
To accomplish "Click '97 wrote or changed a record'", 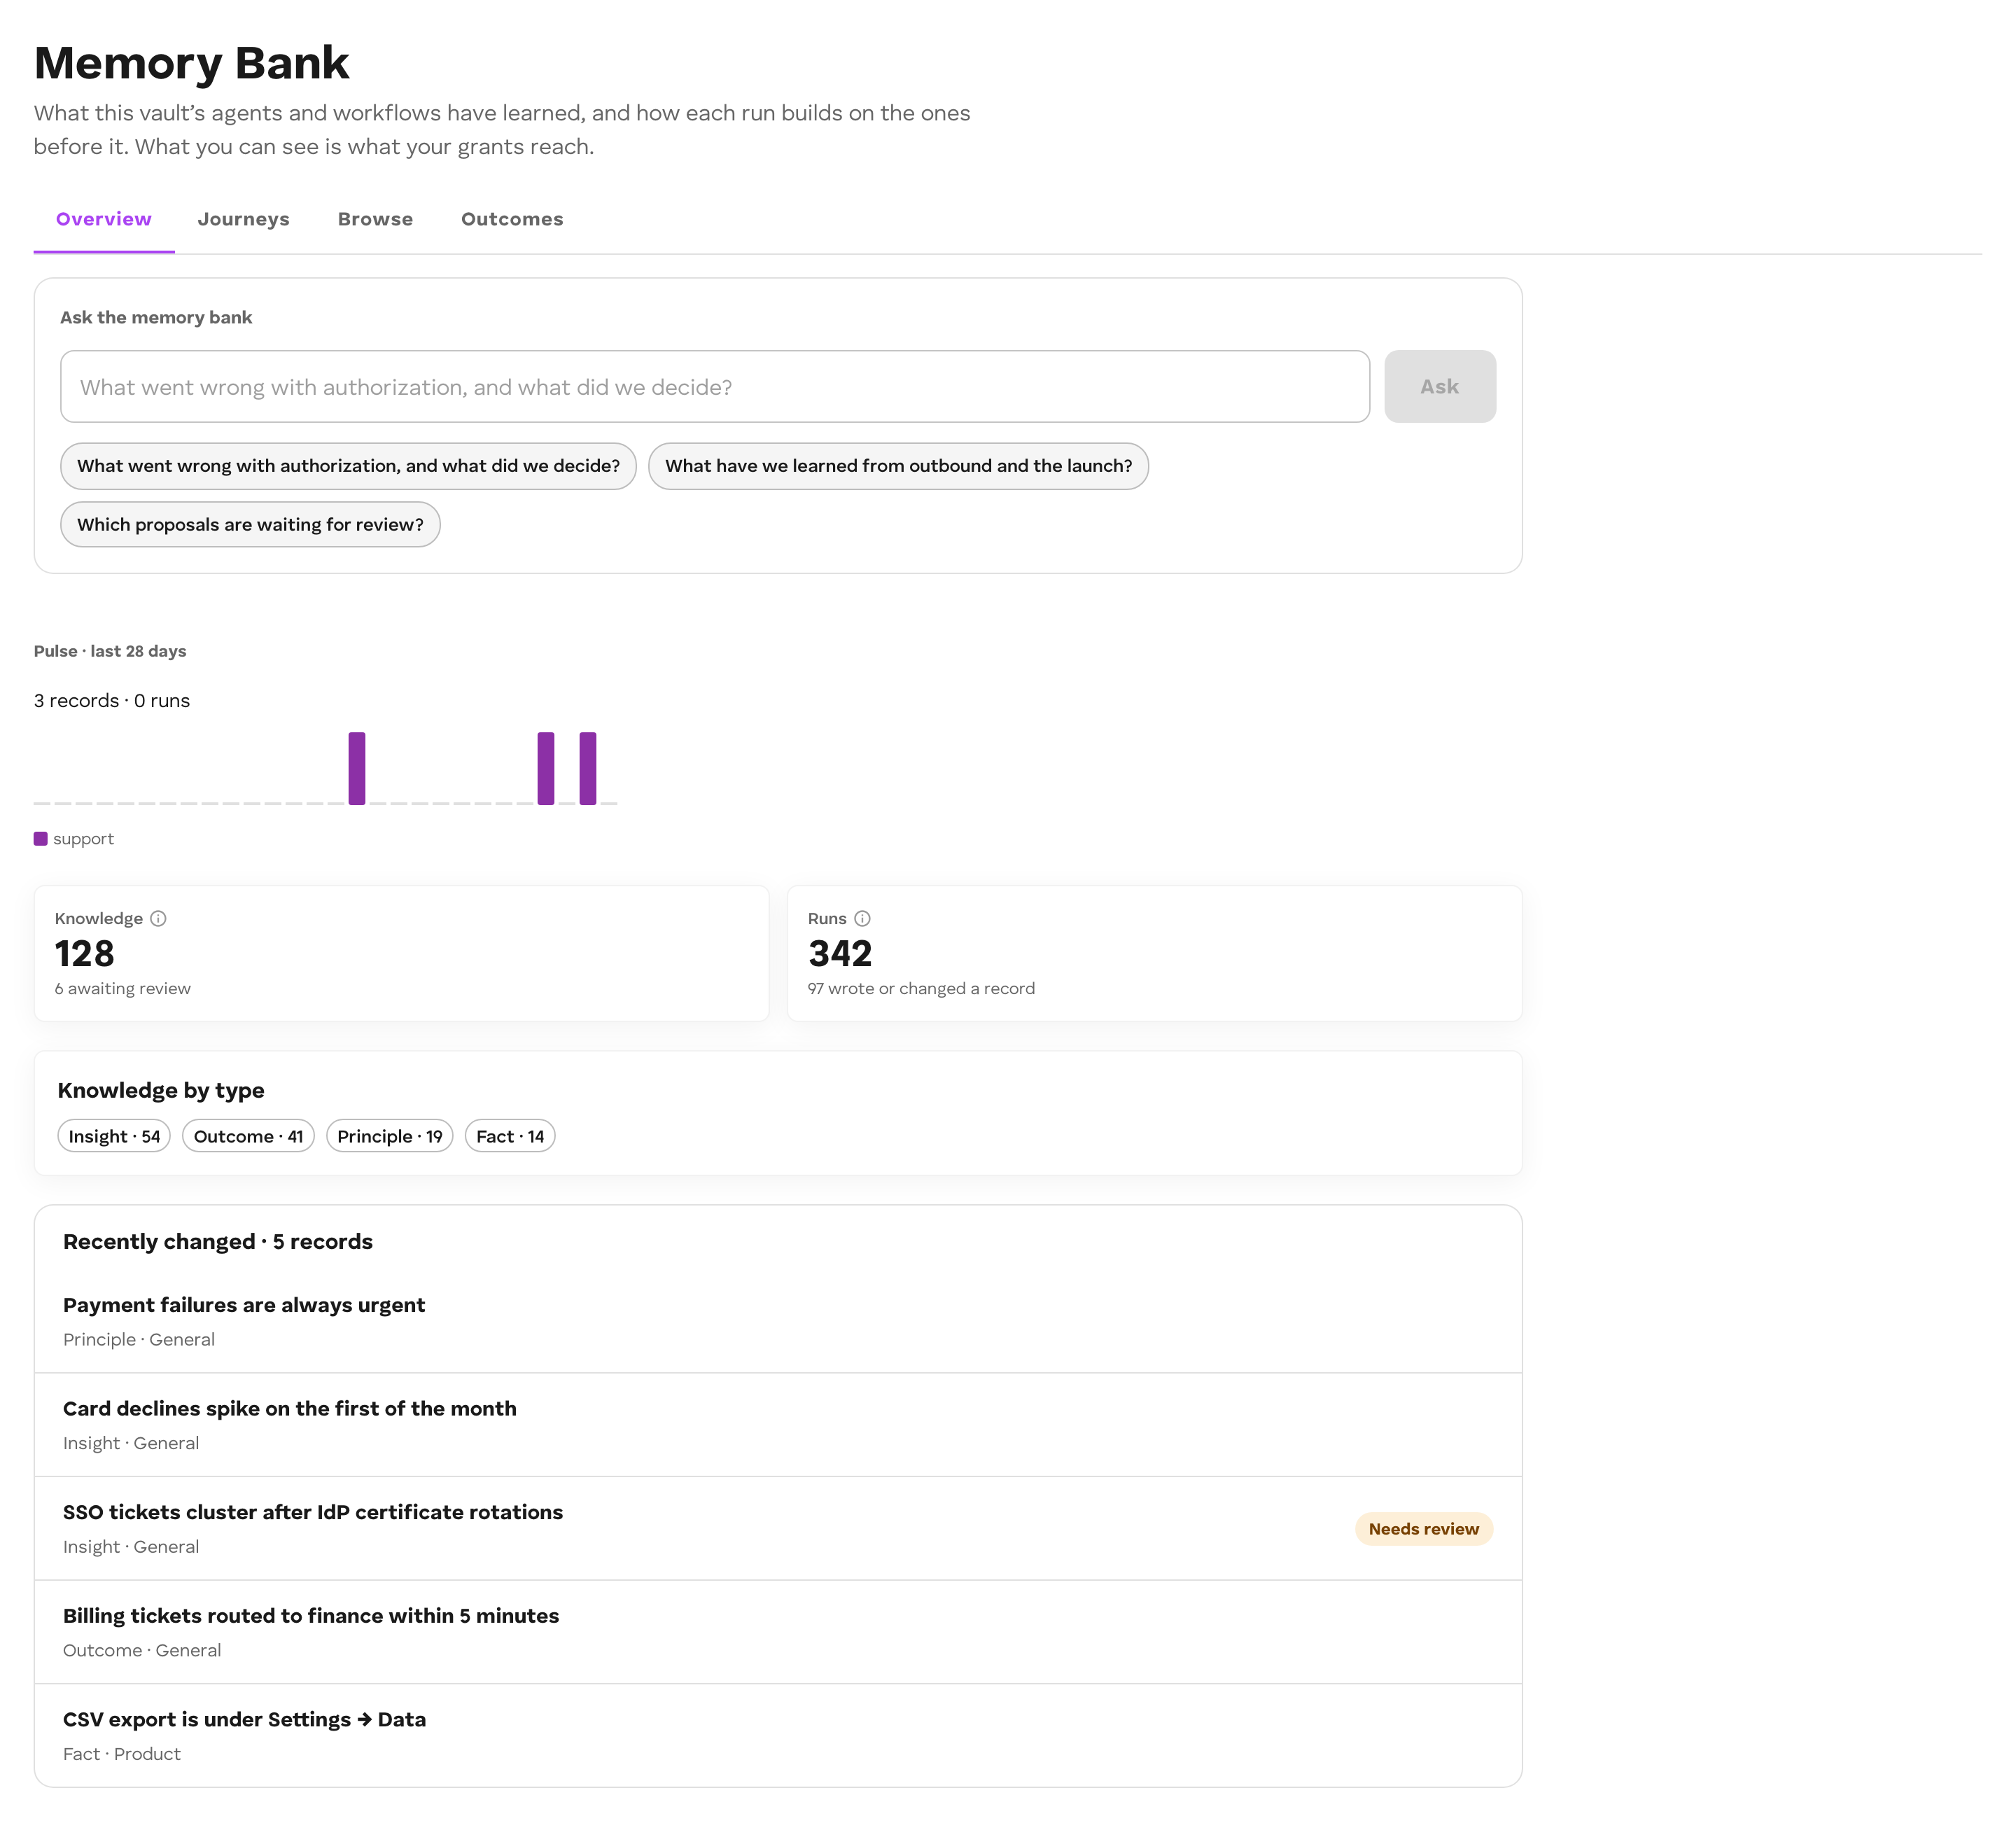I will 921,988.
